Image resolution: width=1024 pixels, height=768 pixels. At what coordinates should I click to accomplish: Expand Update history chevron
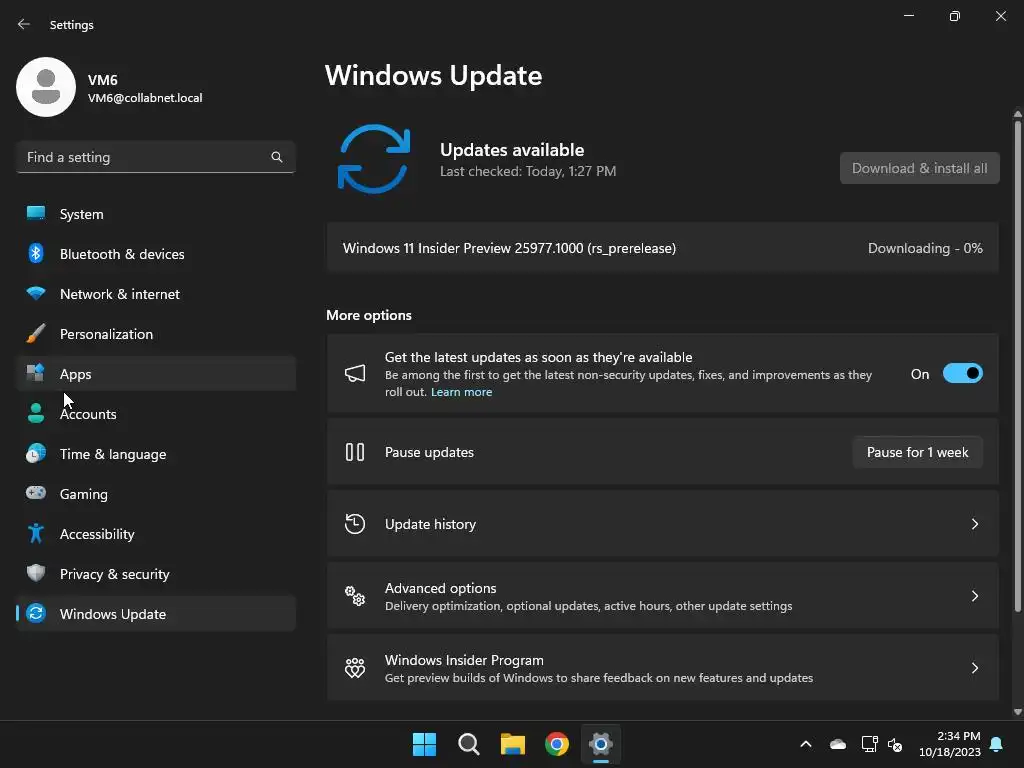pyautogui.click(x=974, y=524)
